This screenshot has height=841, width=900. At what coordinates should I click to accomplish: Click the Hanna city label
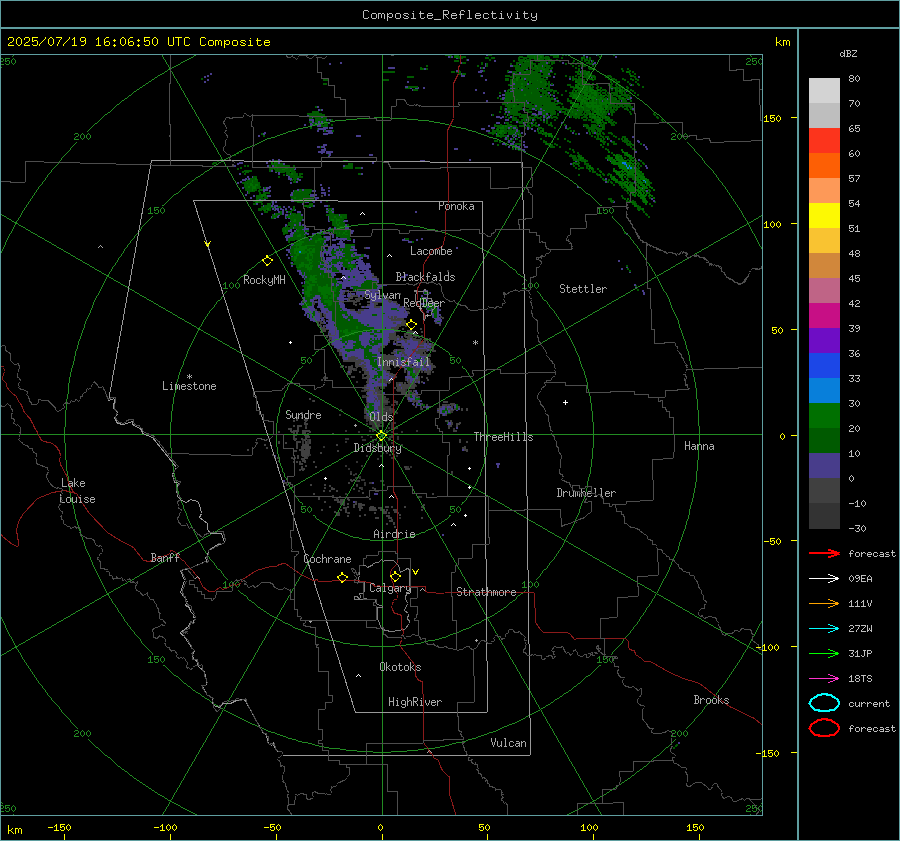coord(699,447)
